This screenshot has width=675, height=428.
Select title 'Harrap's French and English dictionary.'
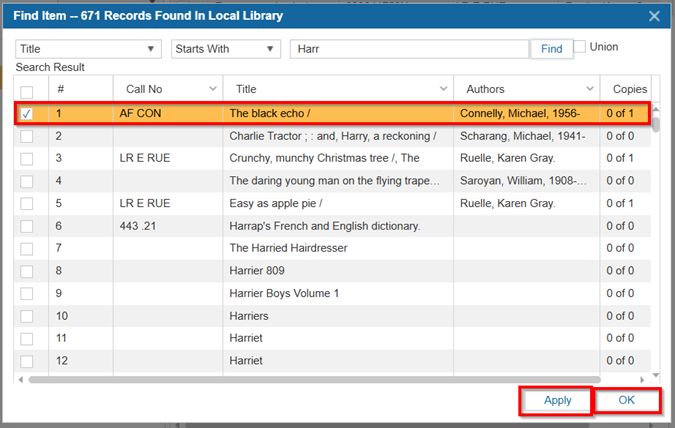(x=325, y=226)
